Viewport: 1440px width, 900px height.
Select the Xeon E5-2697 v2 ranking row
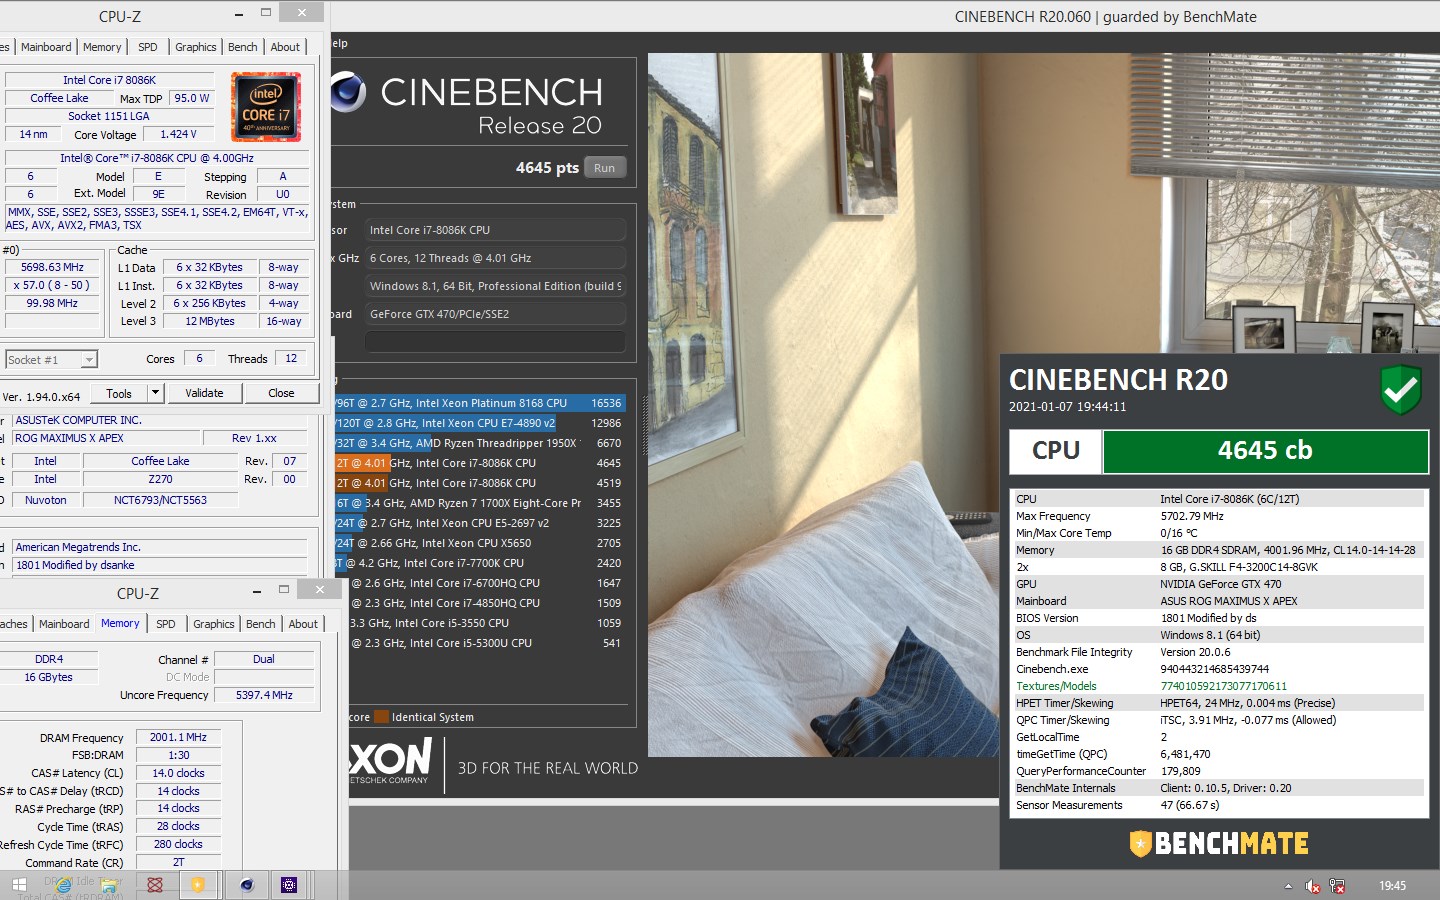[x=481, y=523]
